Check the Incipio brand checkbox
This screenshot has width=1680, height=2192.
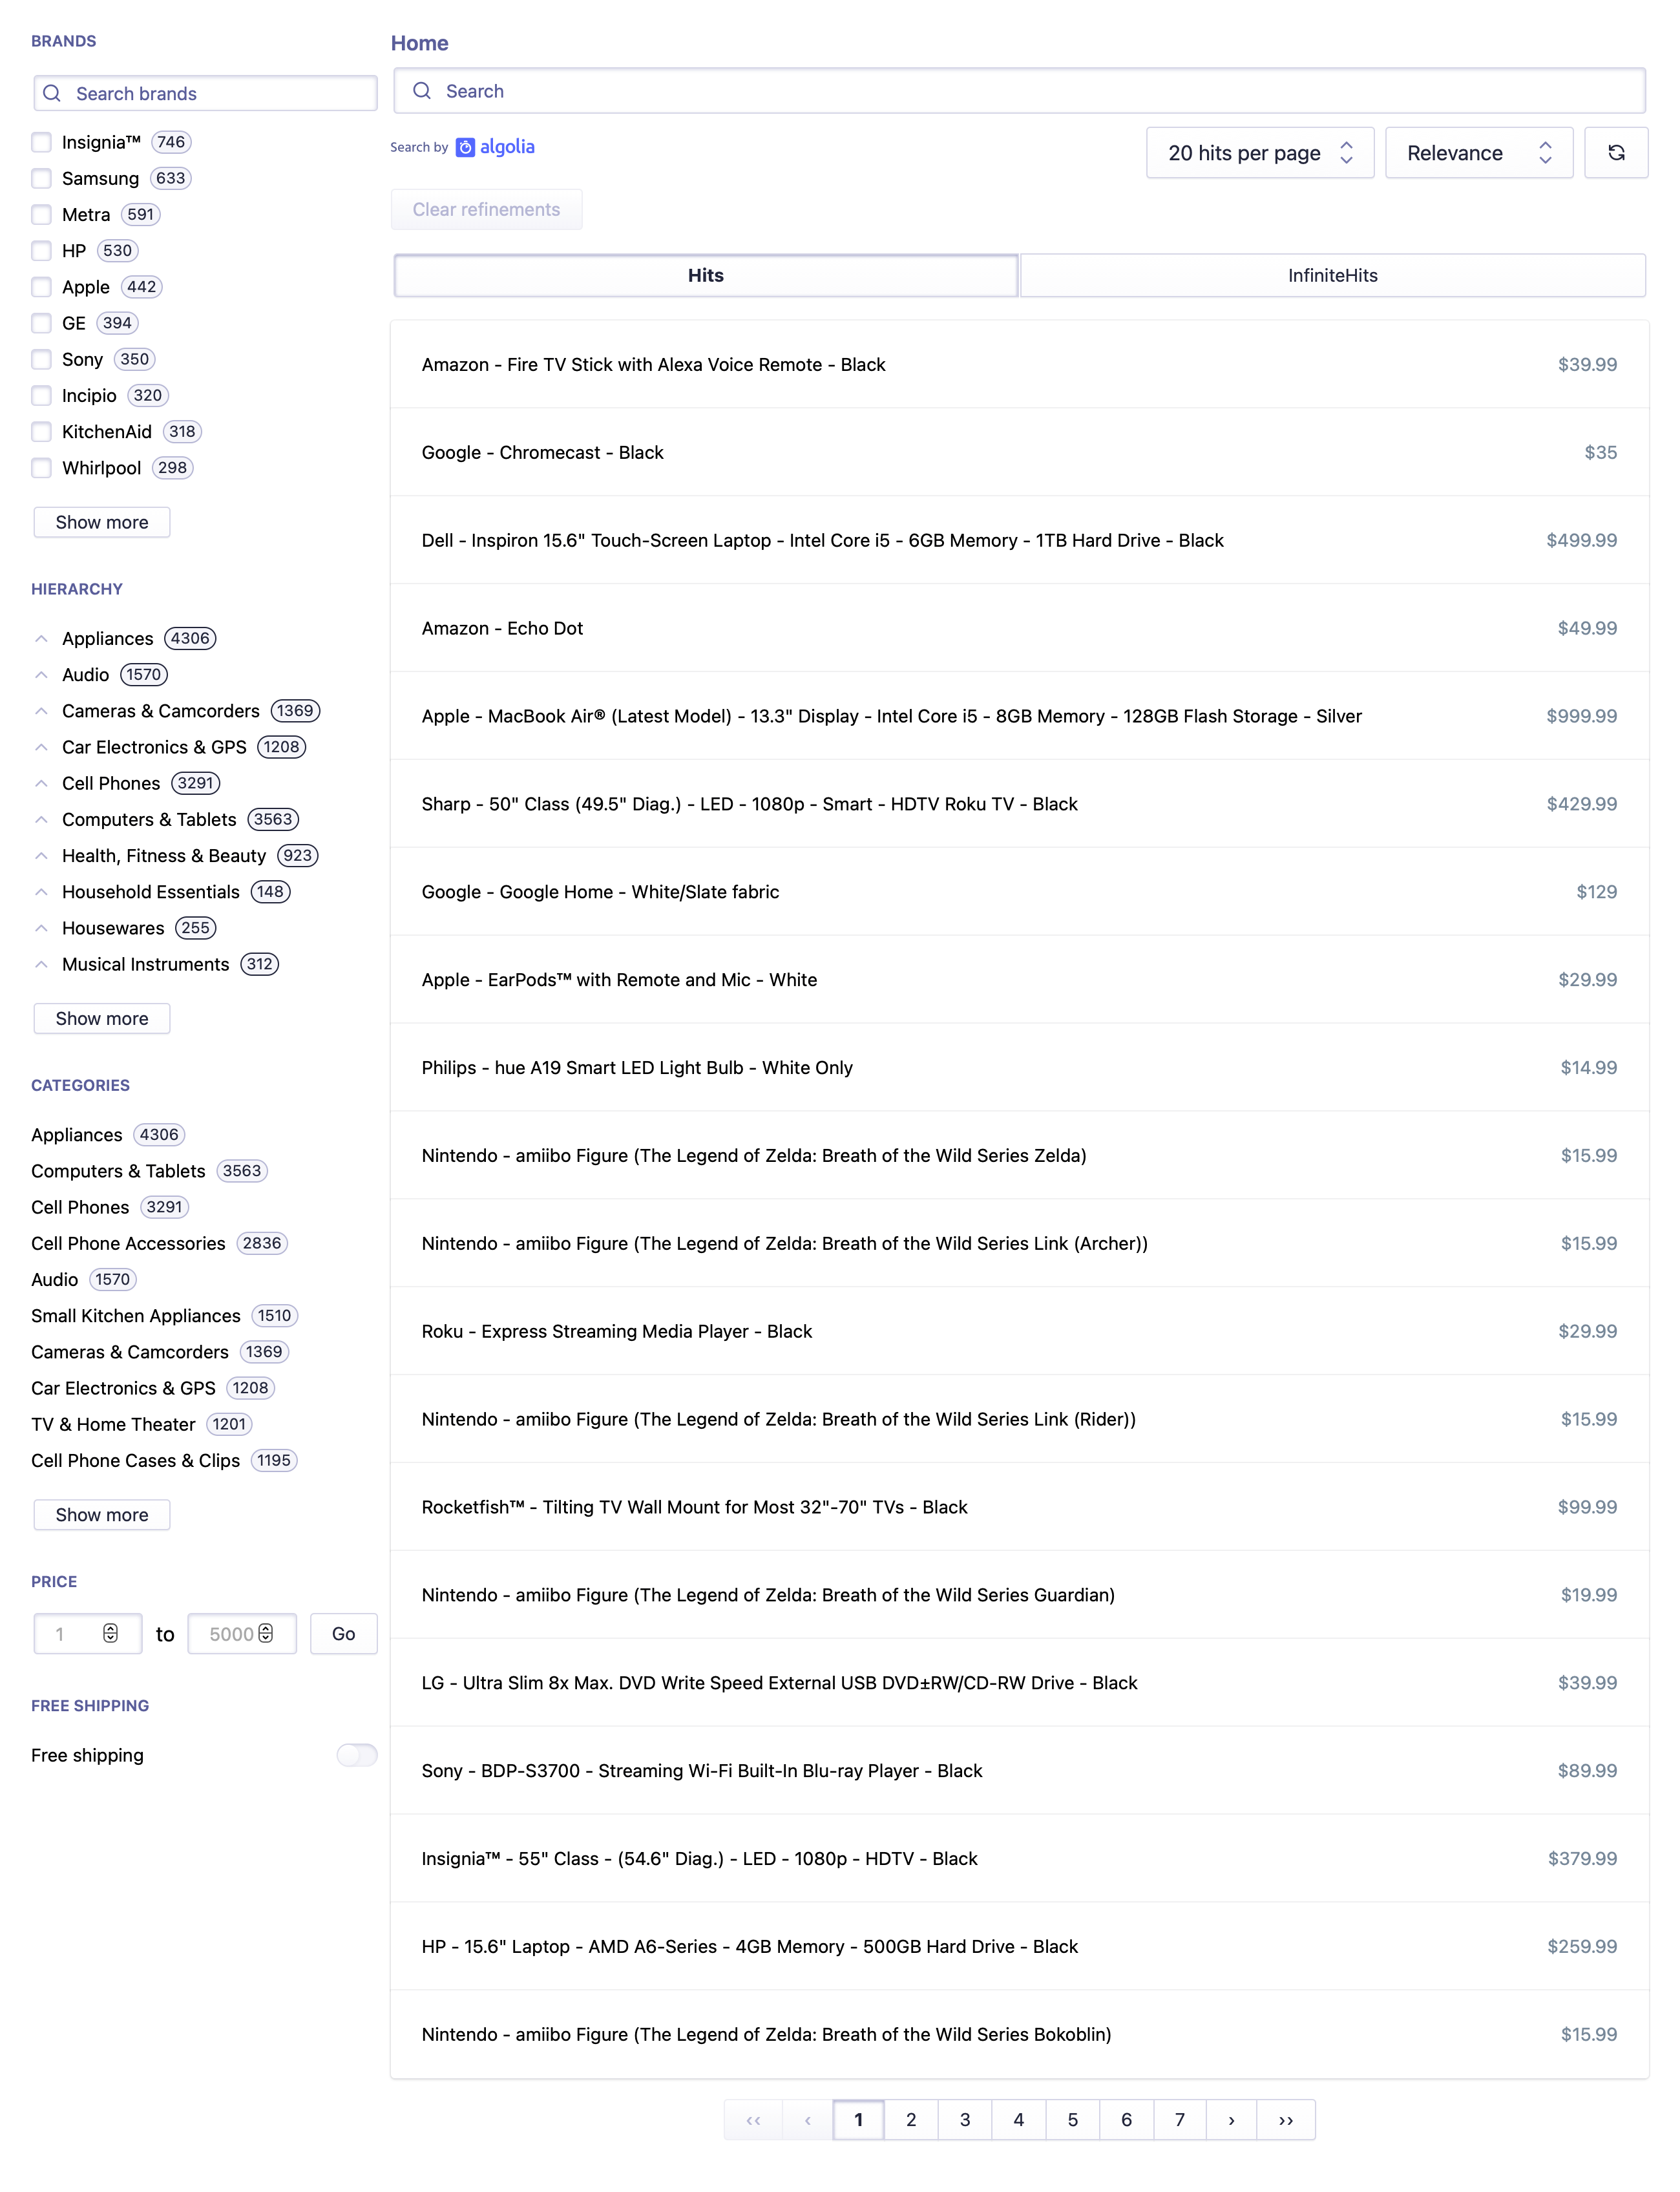click(x=41, y=395)
